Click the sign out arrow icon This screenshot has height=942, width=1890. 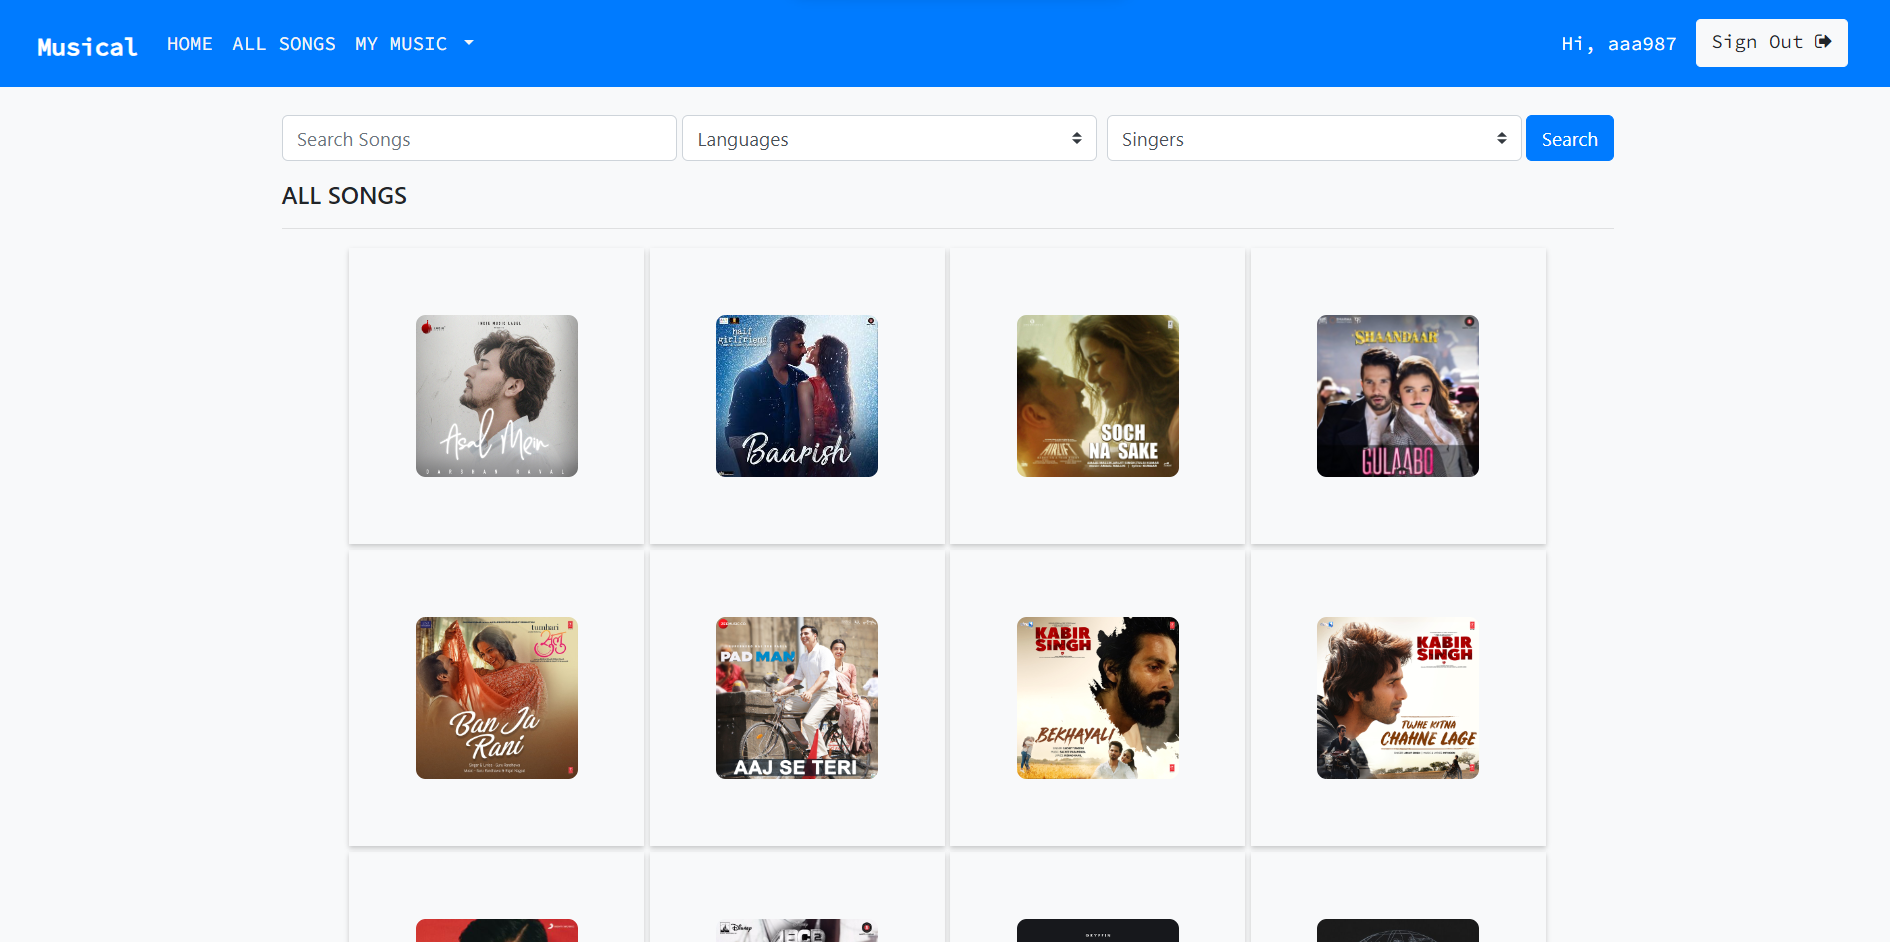coord(1823,42)
